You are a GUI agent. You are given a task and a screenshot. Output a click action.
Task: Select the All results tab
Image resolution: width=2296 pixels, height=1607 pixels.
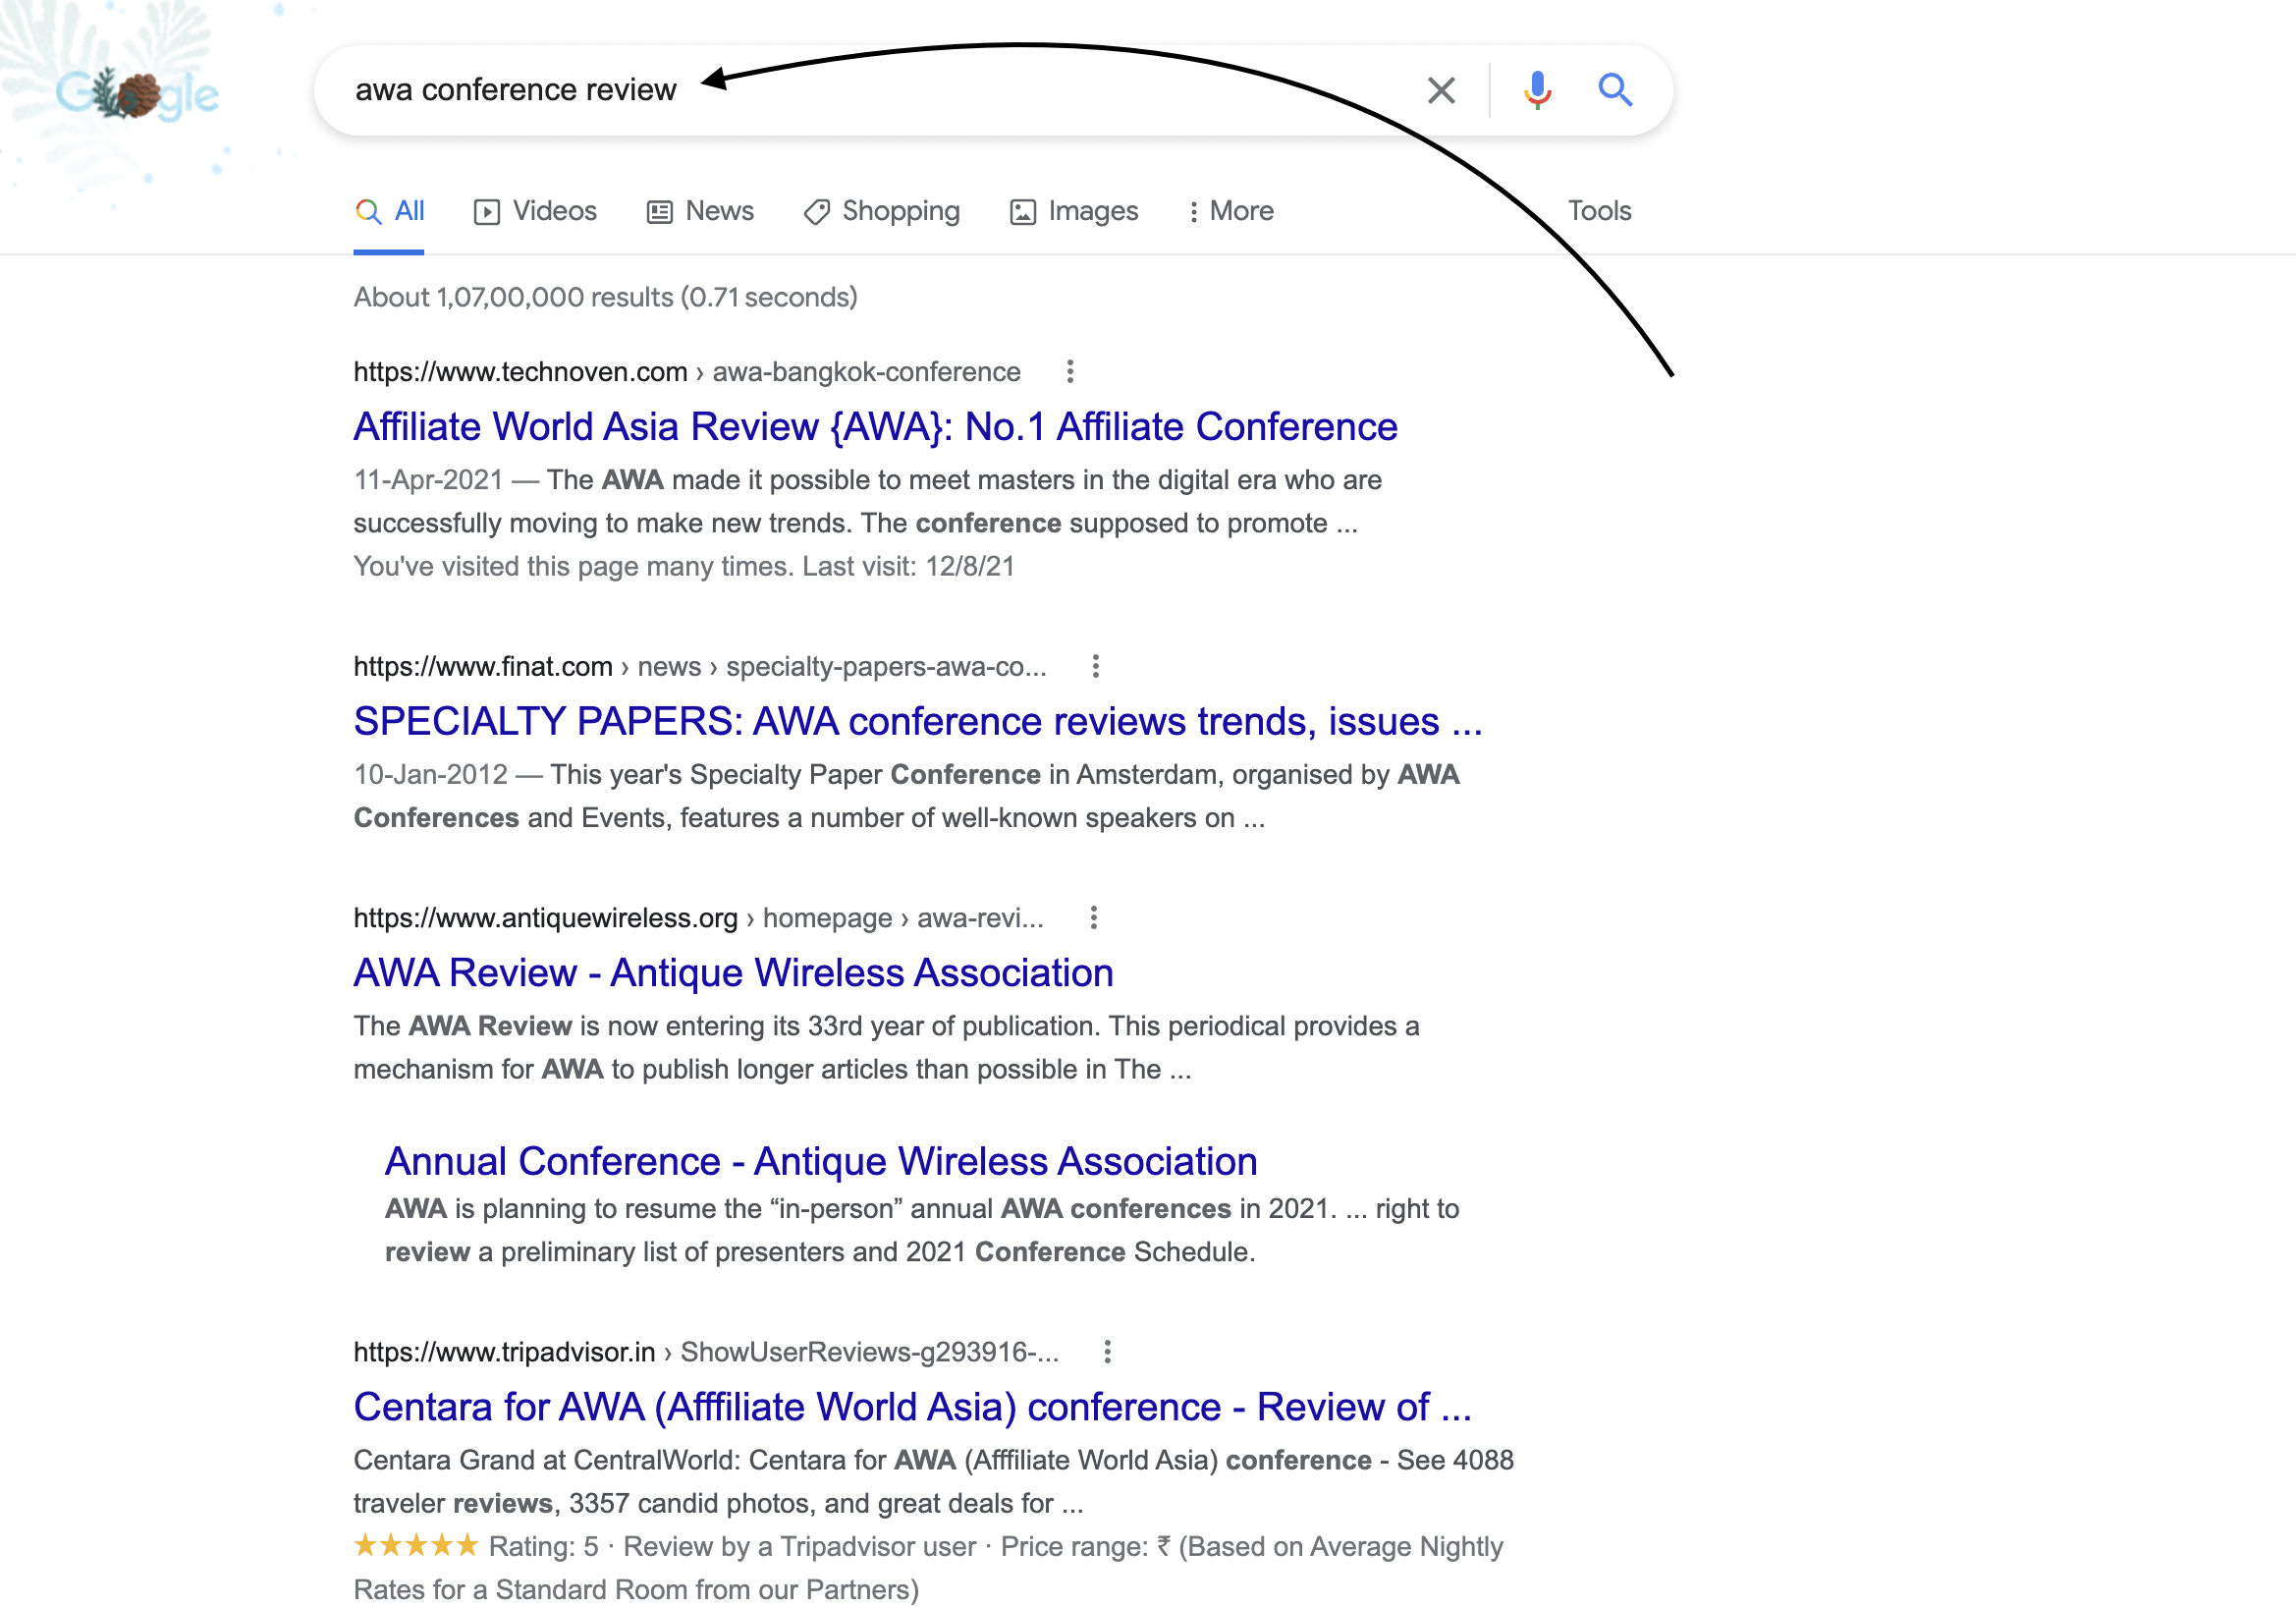click(x=390, y=211)
